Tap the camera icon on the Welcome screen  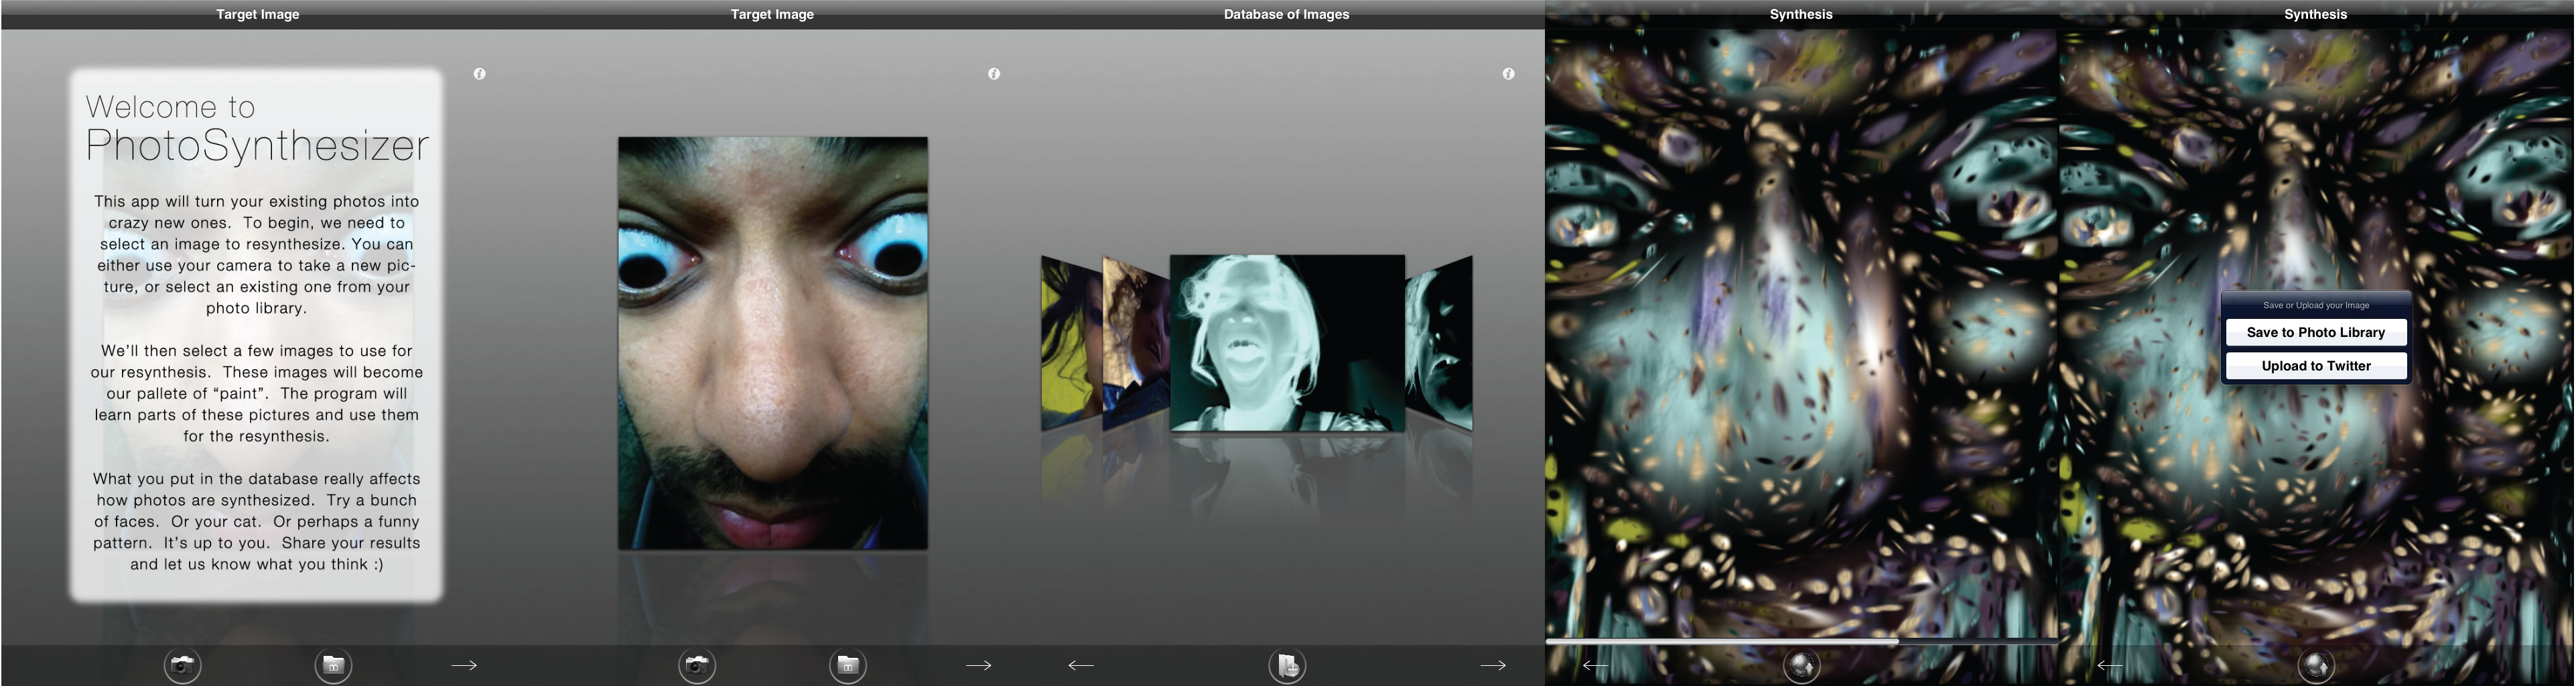[x=183, y=665]
